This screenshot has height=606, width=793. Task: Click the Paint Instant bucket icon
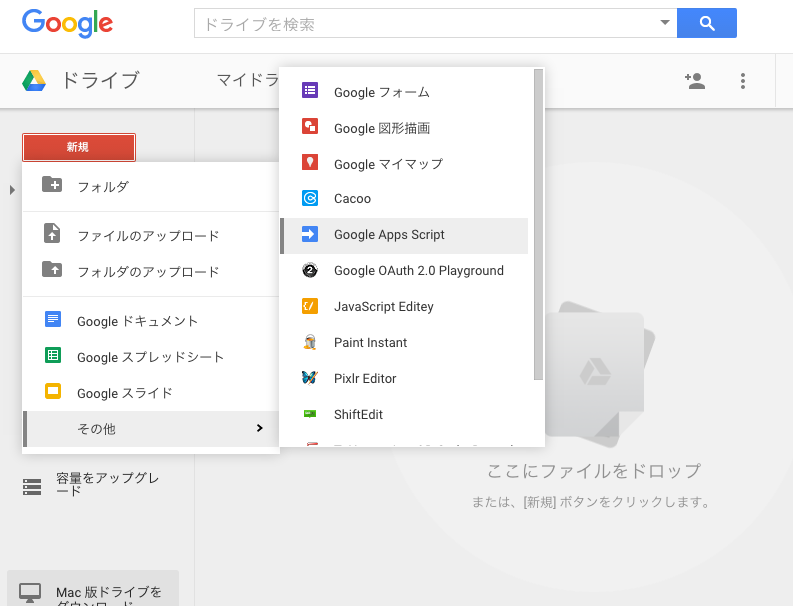tap(310, 342)
